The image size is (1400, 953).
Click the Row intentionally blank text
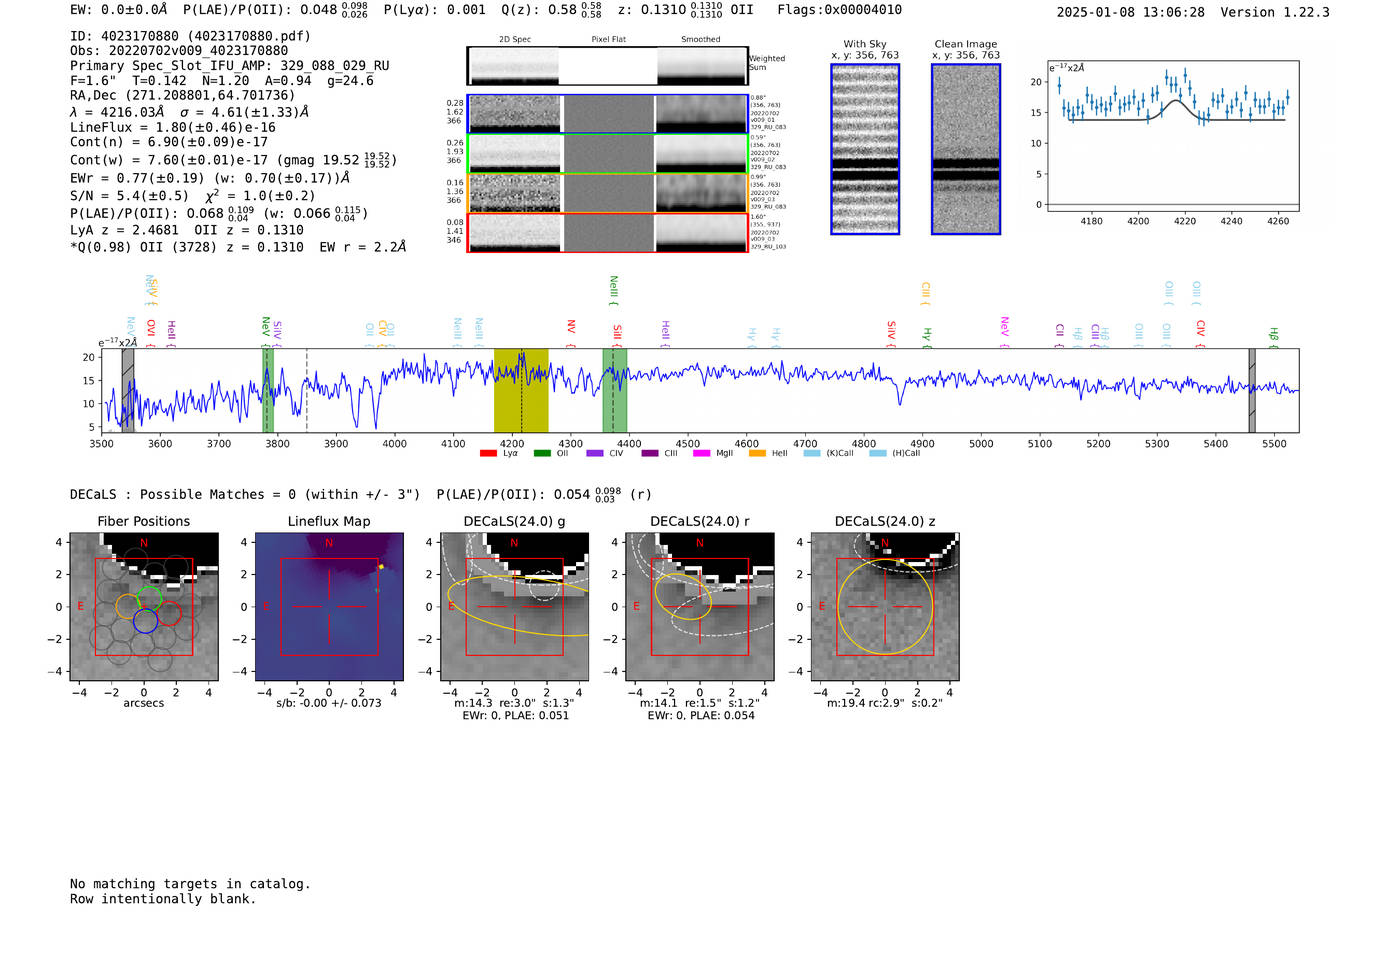pos(163,899)
